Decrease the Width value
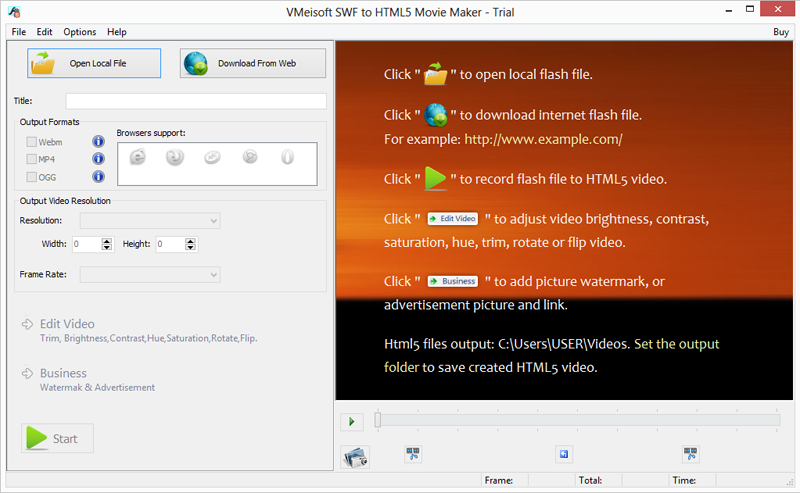This screenshot has width=800, height=493. tap(107, 248)
